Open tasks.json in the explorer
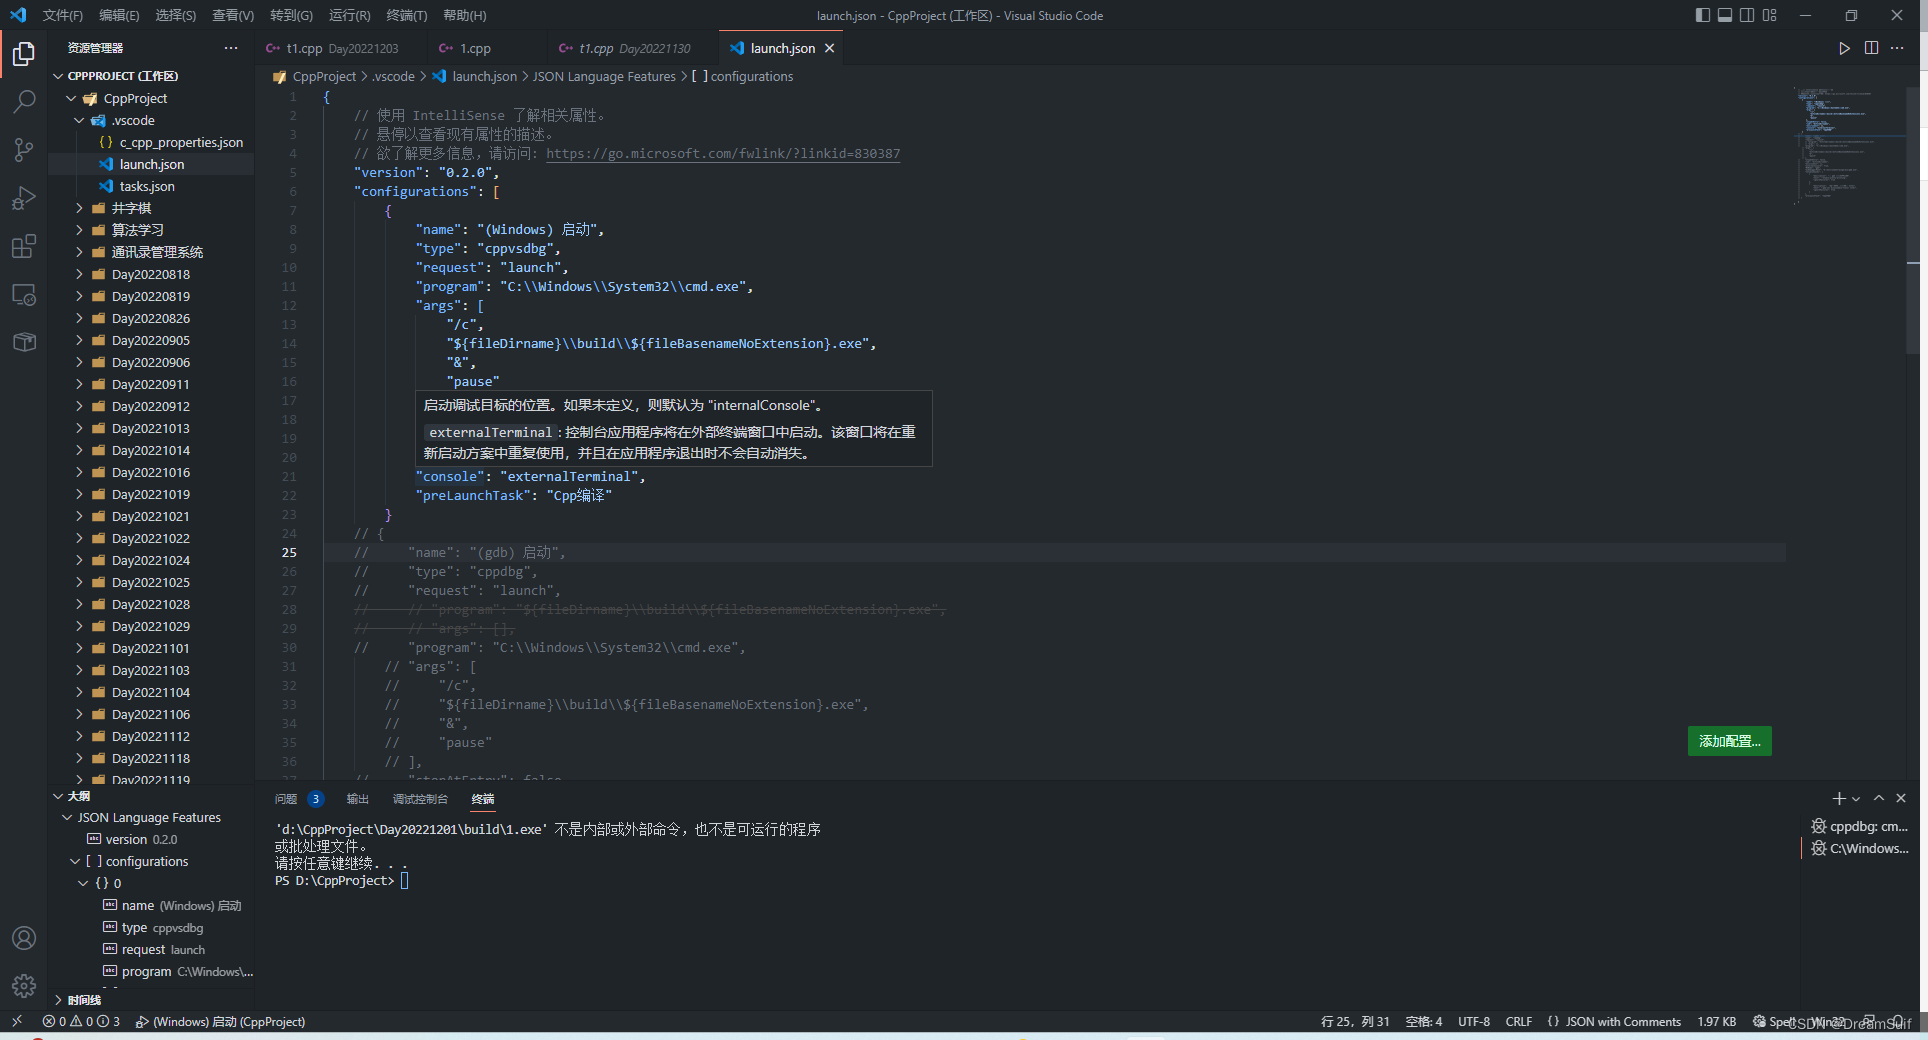1928x1040 pixels. 147,186
